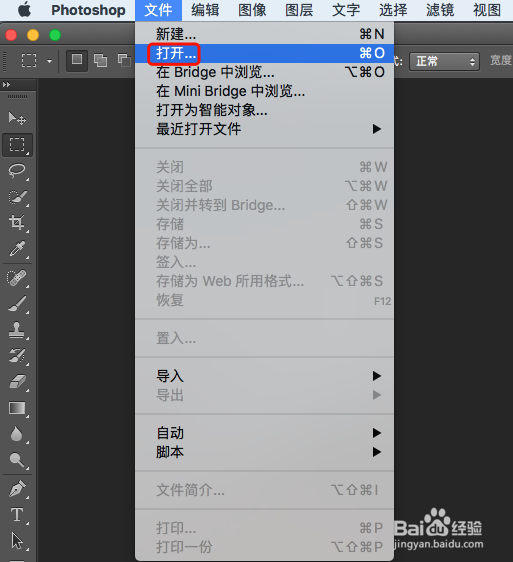Expand the tool preset picker arrow
This screenshot has width=513, height=562.
point(49,61)
